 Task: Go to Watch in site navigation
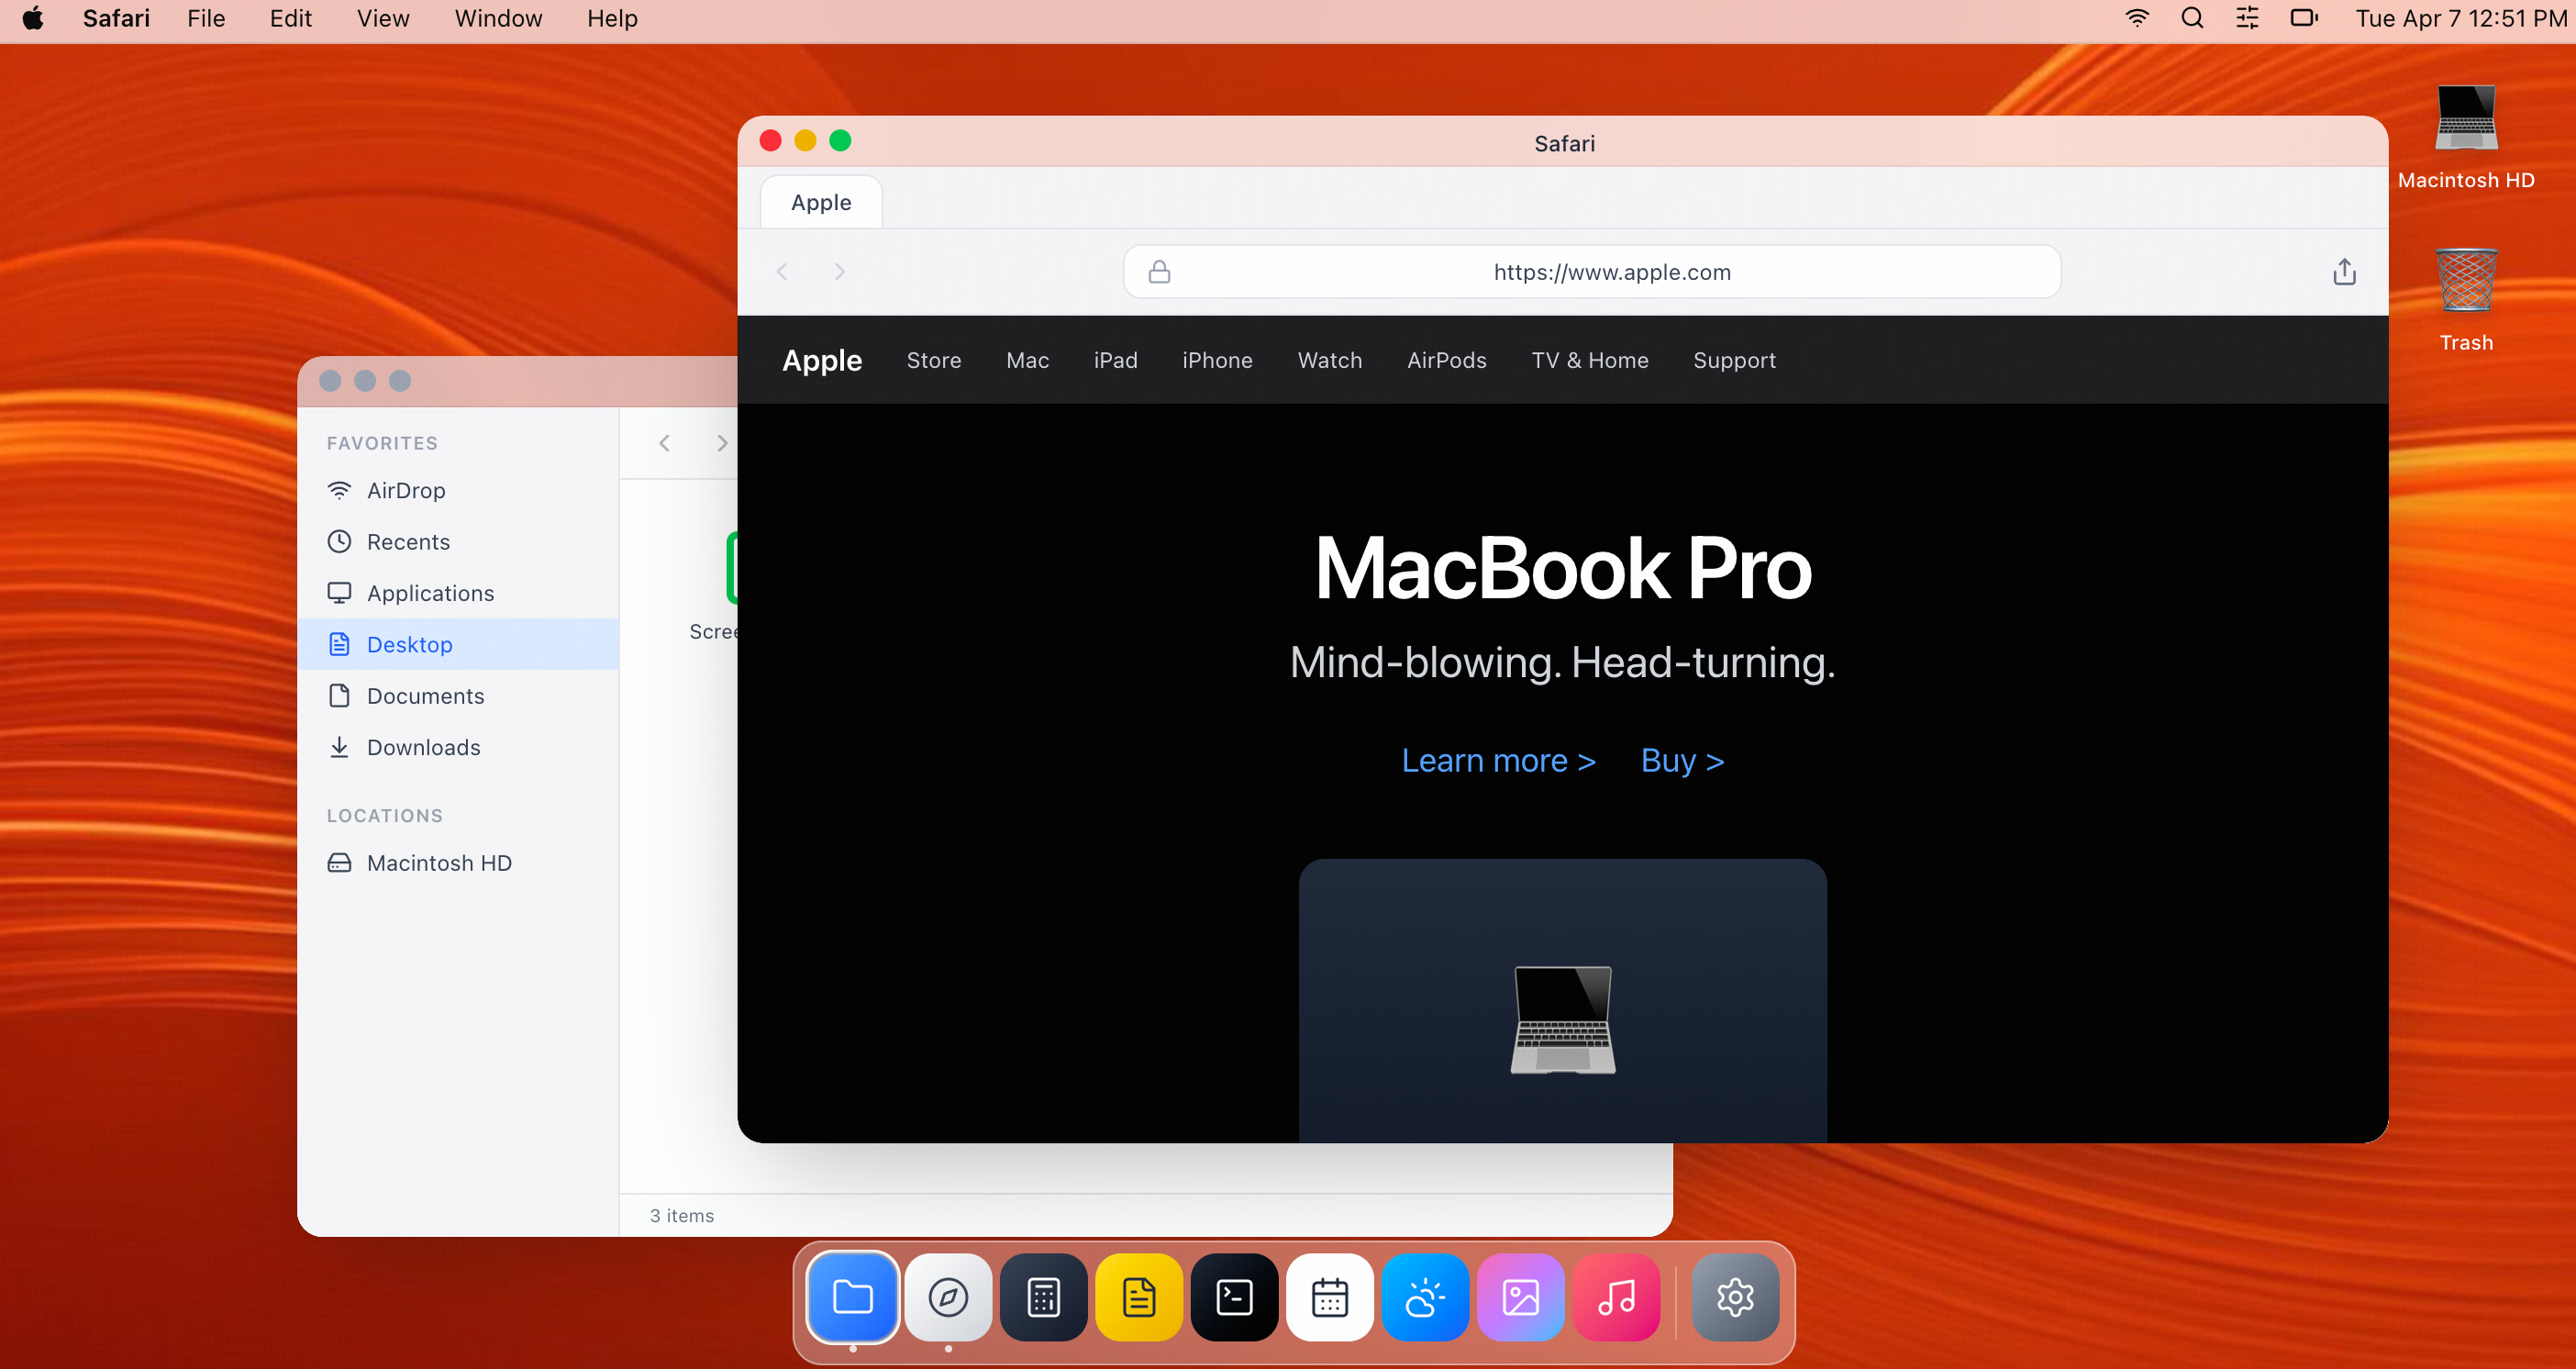pos(1329,360)
